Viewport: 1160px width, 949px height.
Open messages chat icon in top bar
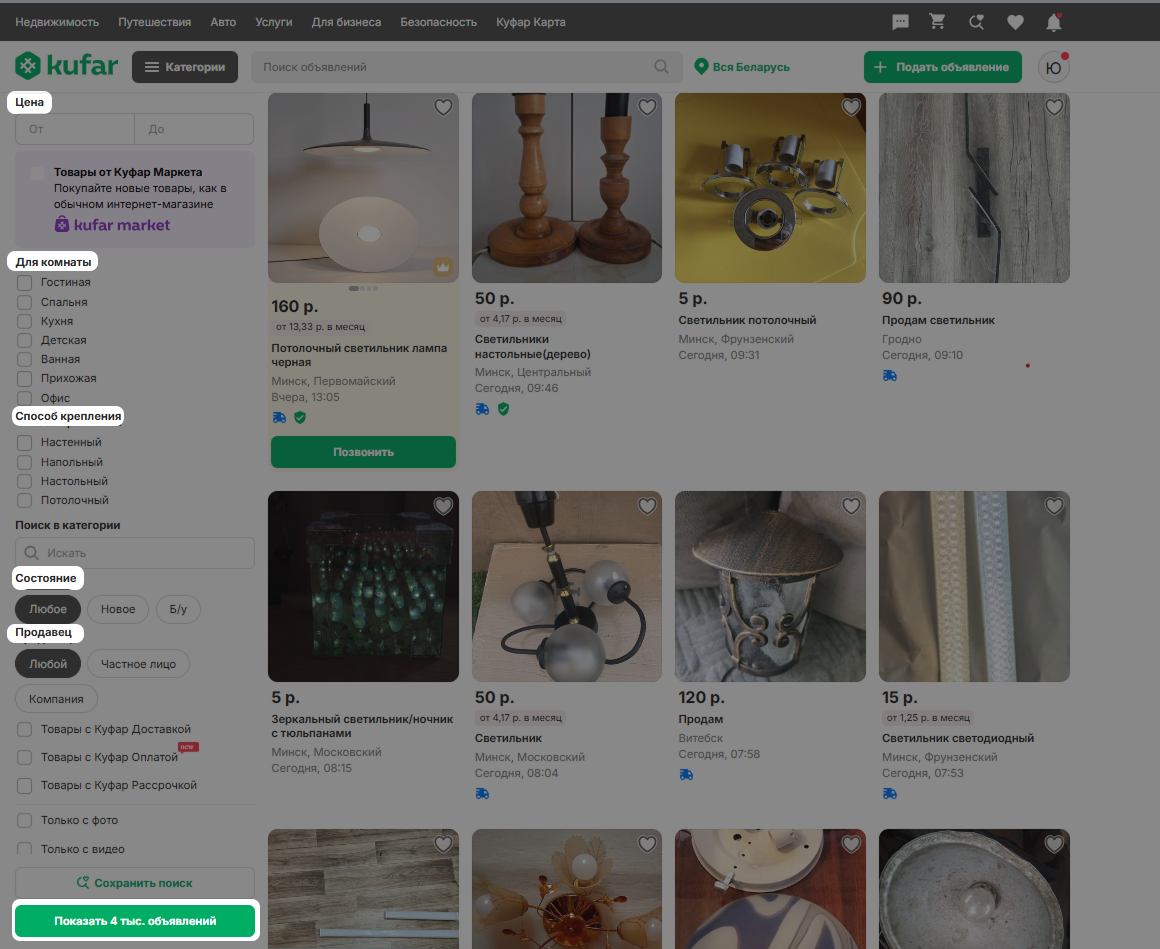pyautogui.click(x=900, y=22)
